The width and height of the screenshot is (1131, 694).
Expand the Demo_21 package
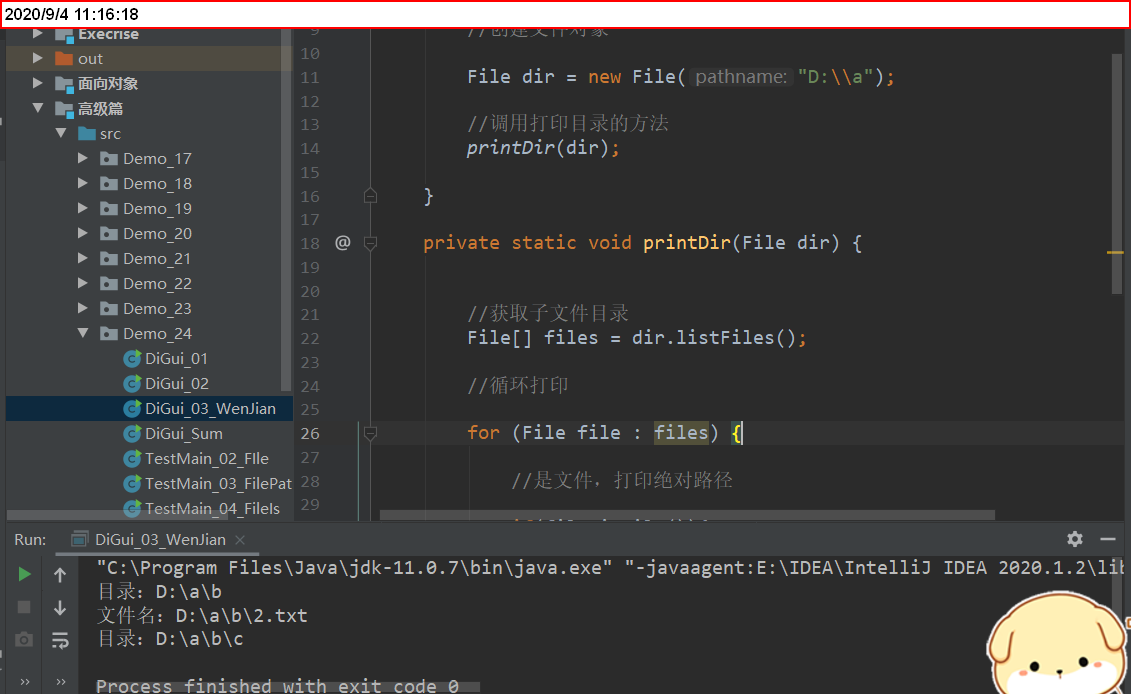point(83,258)
